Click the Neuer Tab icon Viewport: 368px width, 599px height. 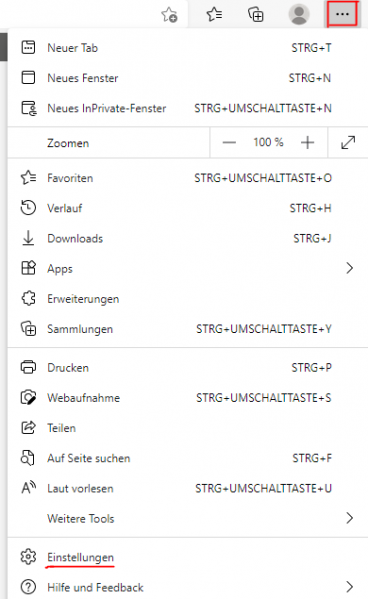coord(28,47)
